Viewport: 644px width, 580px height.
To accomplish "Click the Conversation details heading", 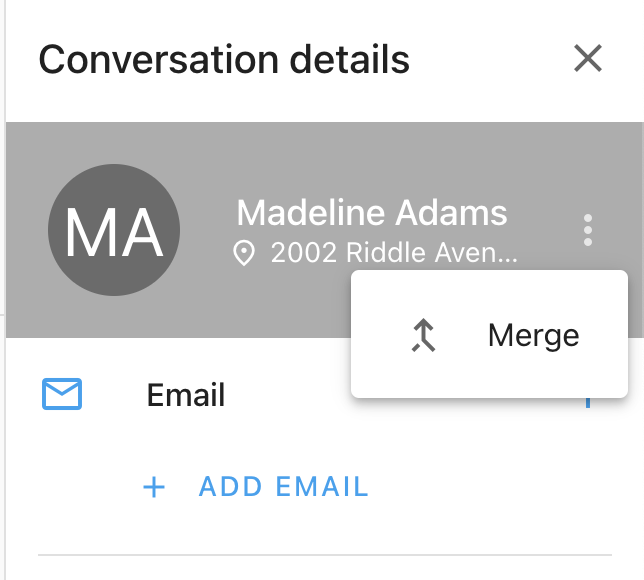I will [224, 60].
